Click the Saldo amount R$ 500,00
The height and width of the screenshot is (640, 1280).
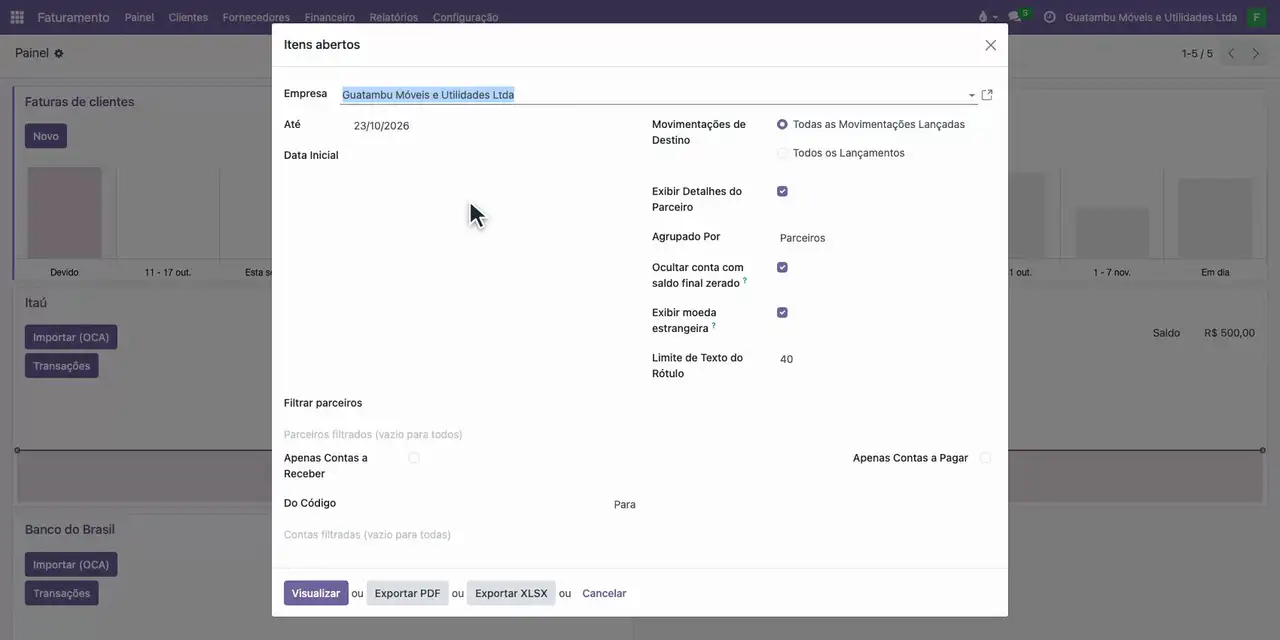point(1229,333)
